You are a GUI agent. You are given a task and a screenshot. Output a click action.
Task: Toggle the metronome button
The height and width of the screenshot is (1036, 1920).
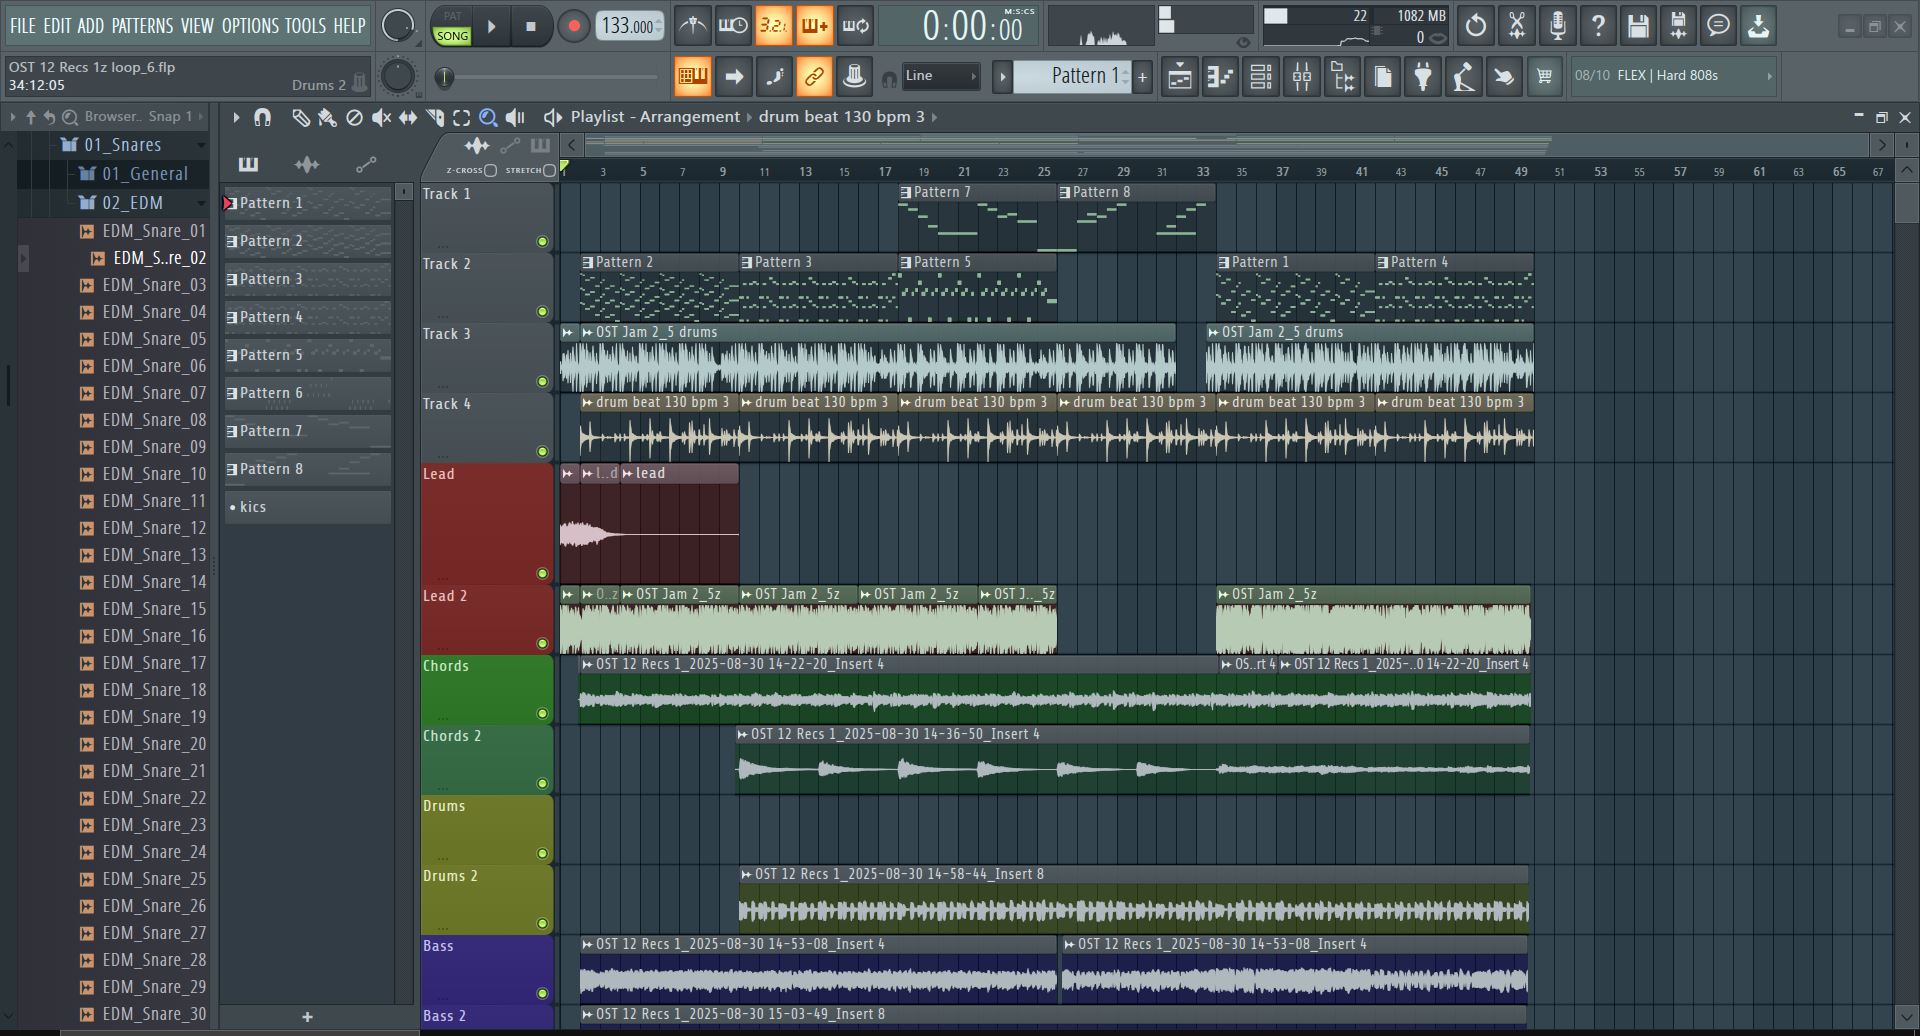[x=692, y=26]
